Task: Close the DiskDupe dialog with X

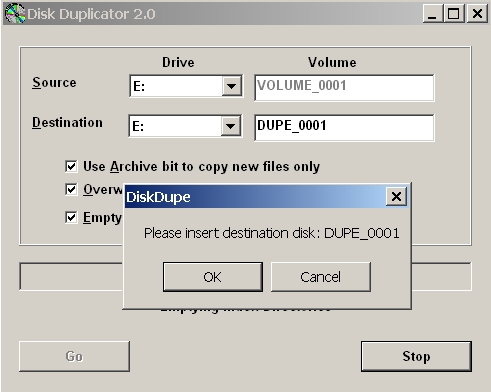Action: pos(396,197)
